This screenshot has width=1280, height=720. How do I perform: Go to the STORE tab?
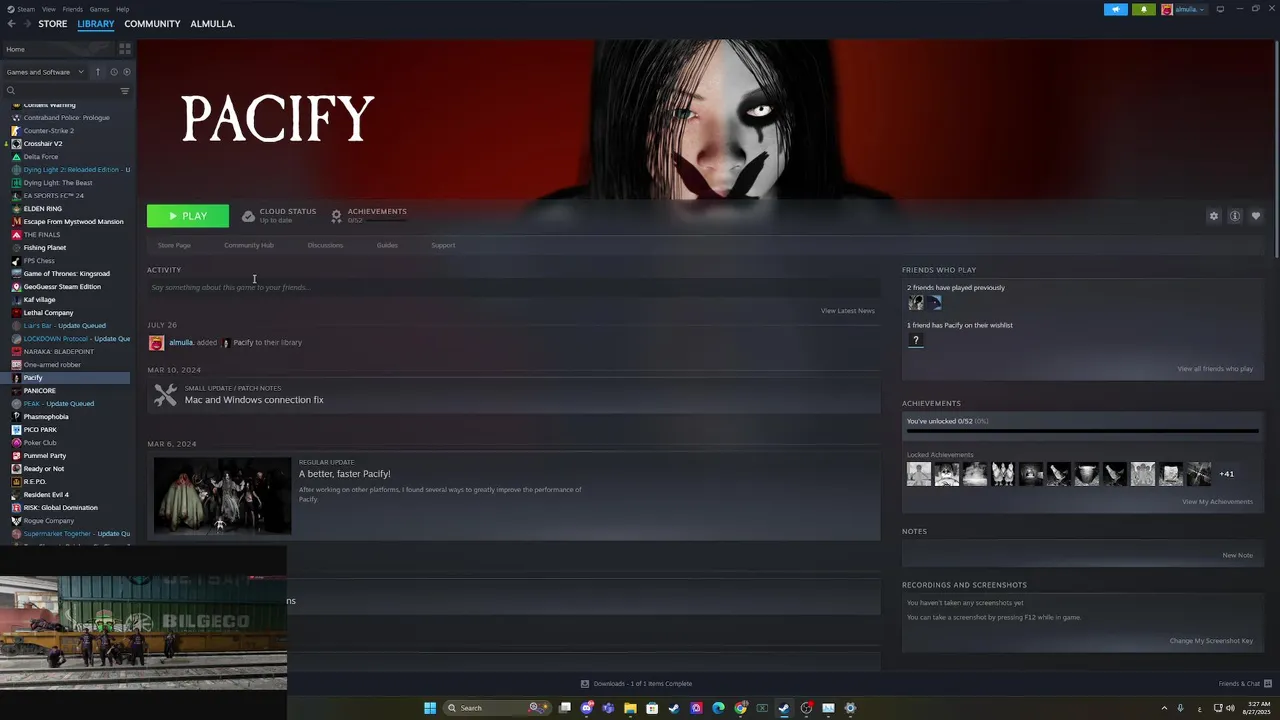click(53, 24)
